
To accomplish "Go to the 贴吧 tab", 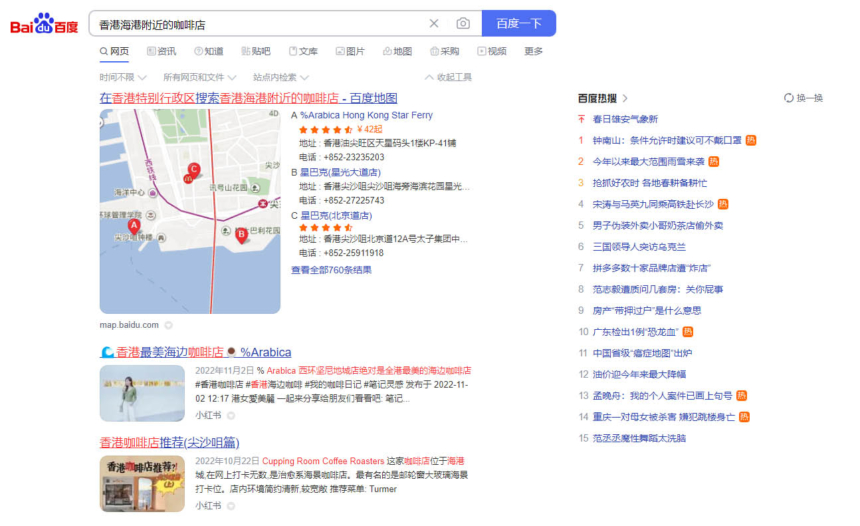I will pos(256,51).
